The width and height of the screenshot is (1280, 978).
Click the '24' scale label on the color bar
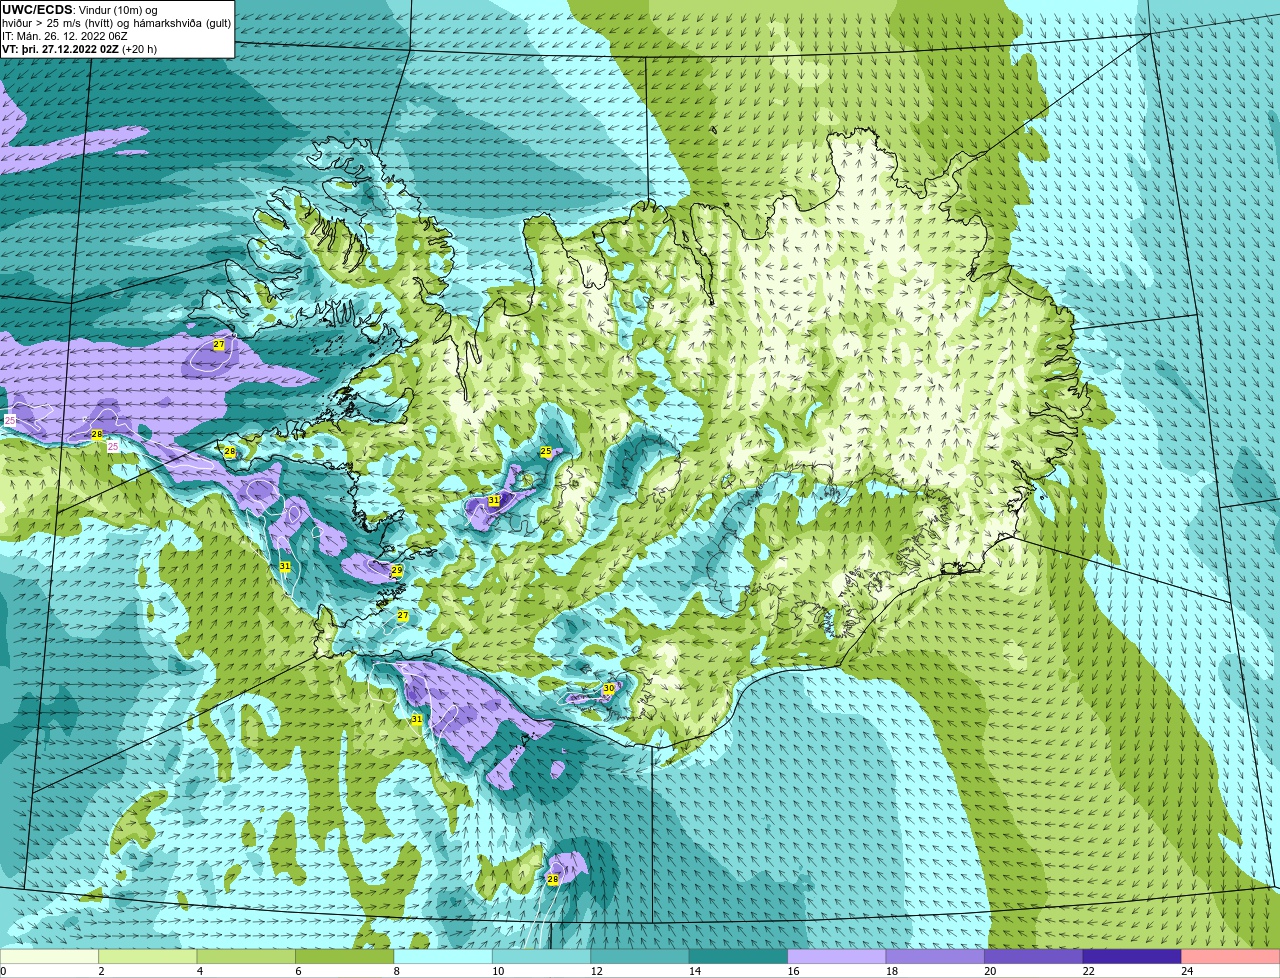[1186, 970]
